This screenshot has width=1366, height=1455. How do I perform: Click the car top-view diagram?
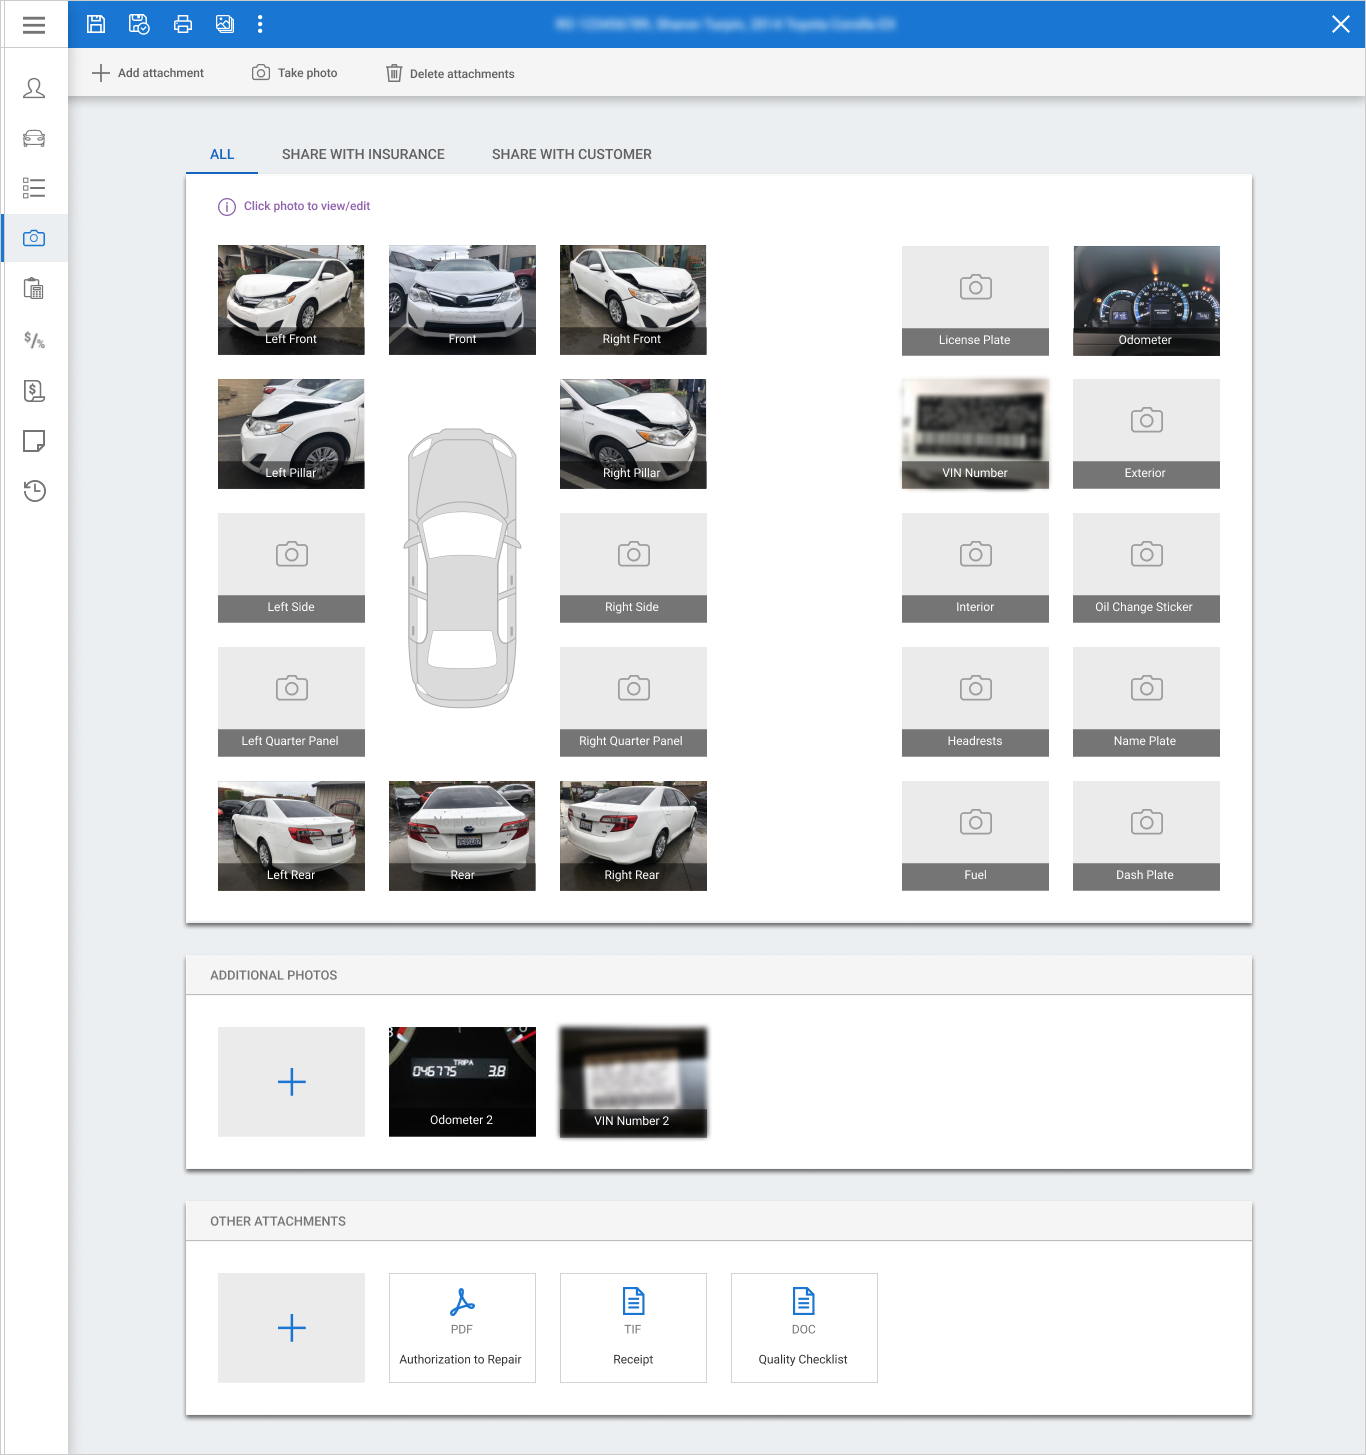point(462,568)
